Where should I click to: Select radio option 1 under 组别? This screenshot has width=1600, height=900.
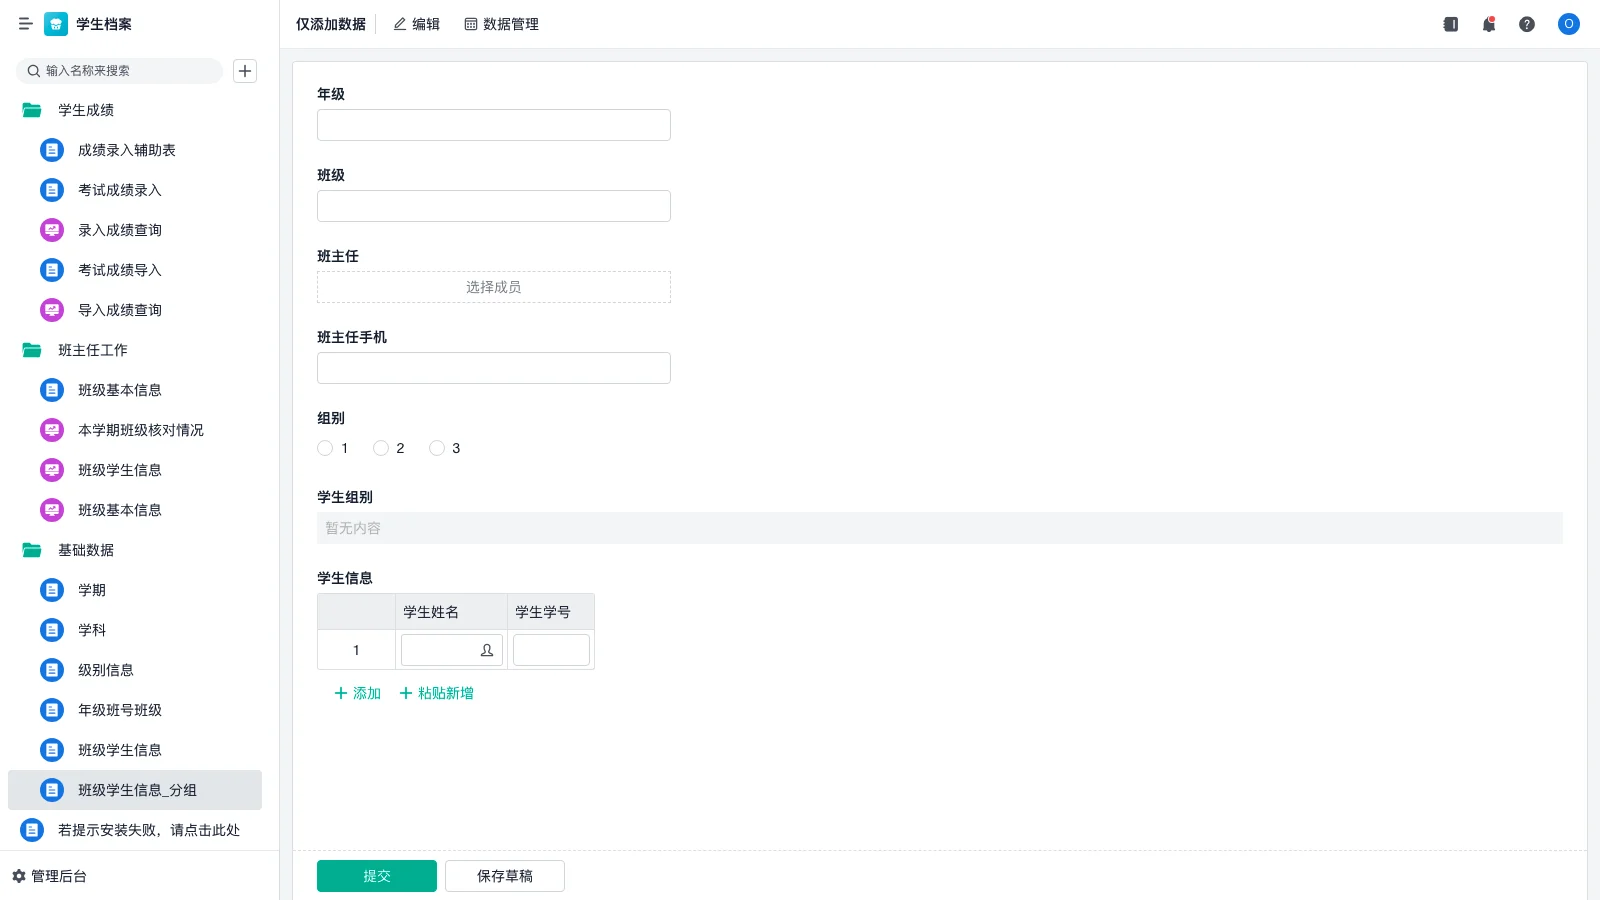coord(325,448)
